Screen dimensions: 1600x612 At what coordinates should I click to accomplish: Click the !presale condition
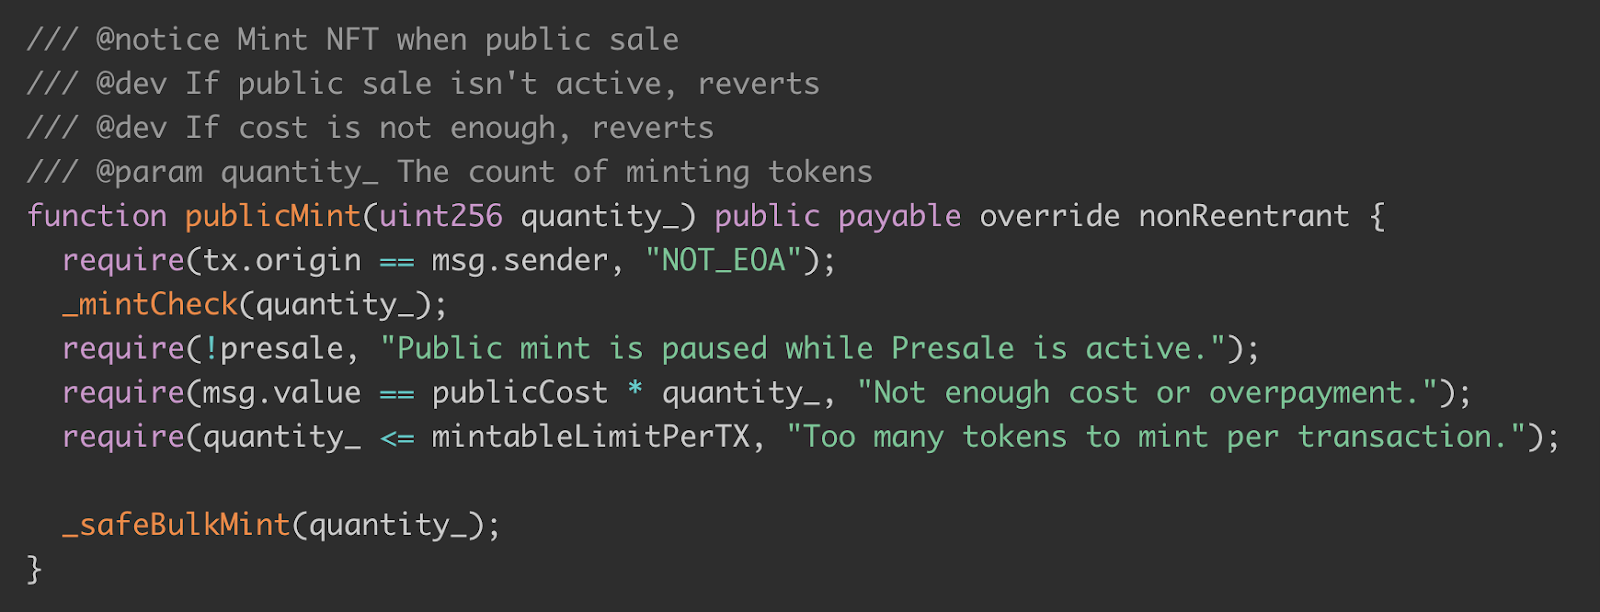[273, 348]
